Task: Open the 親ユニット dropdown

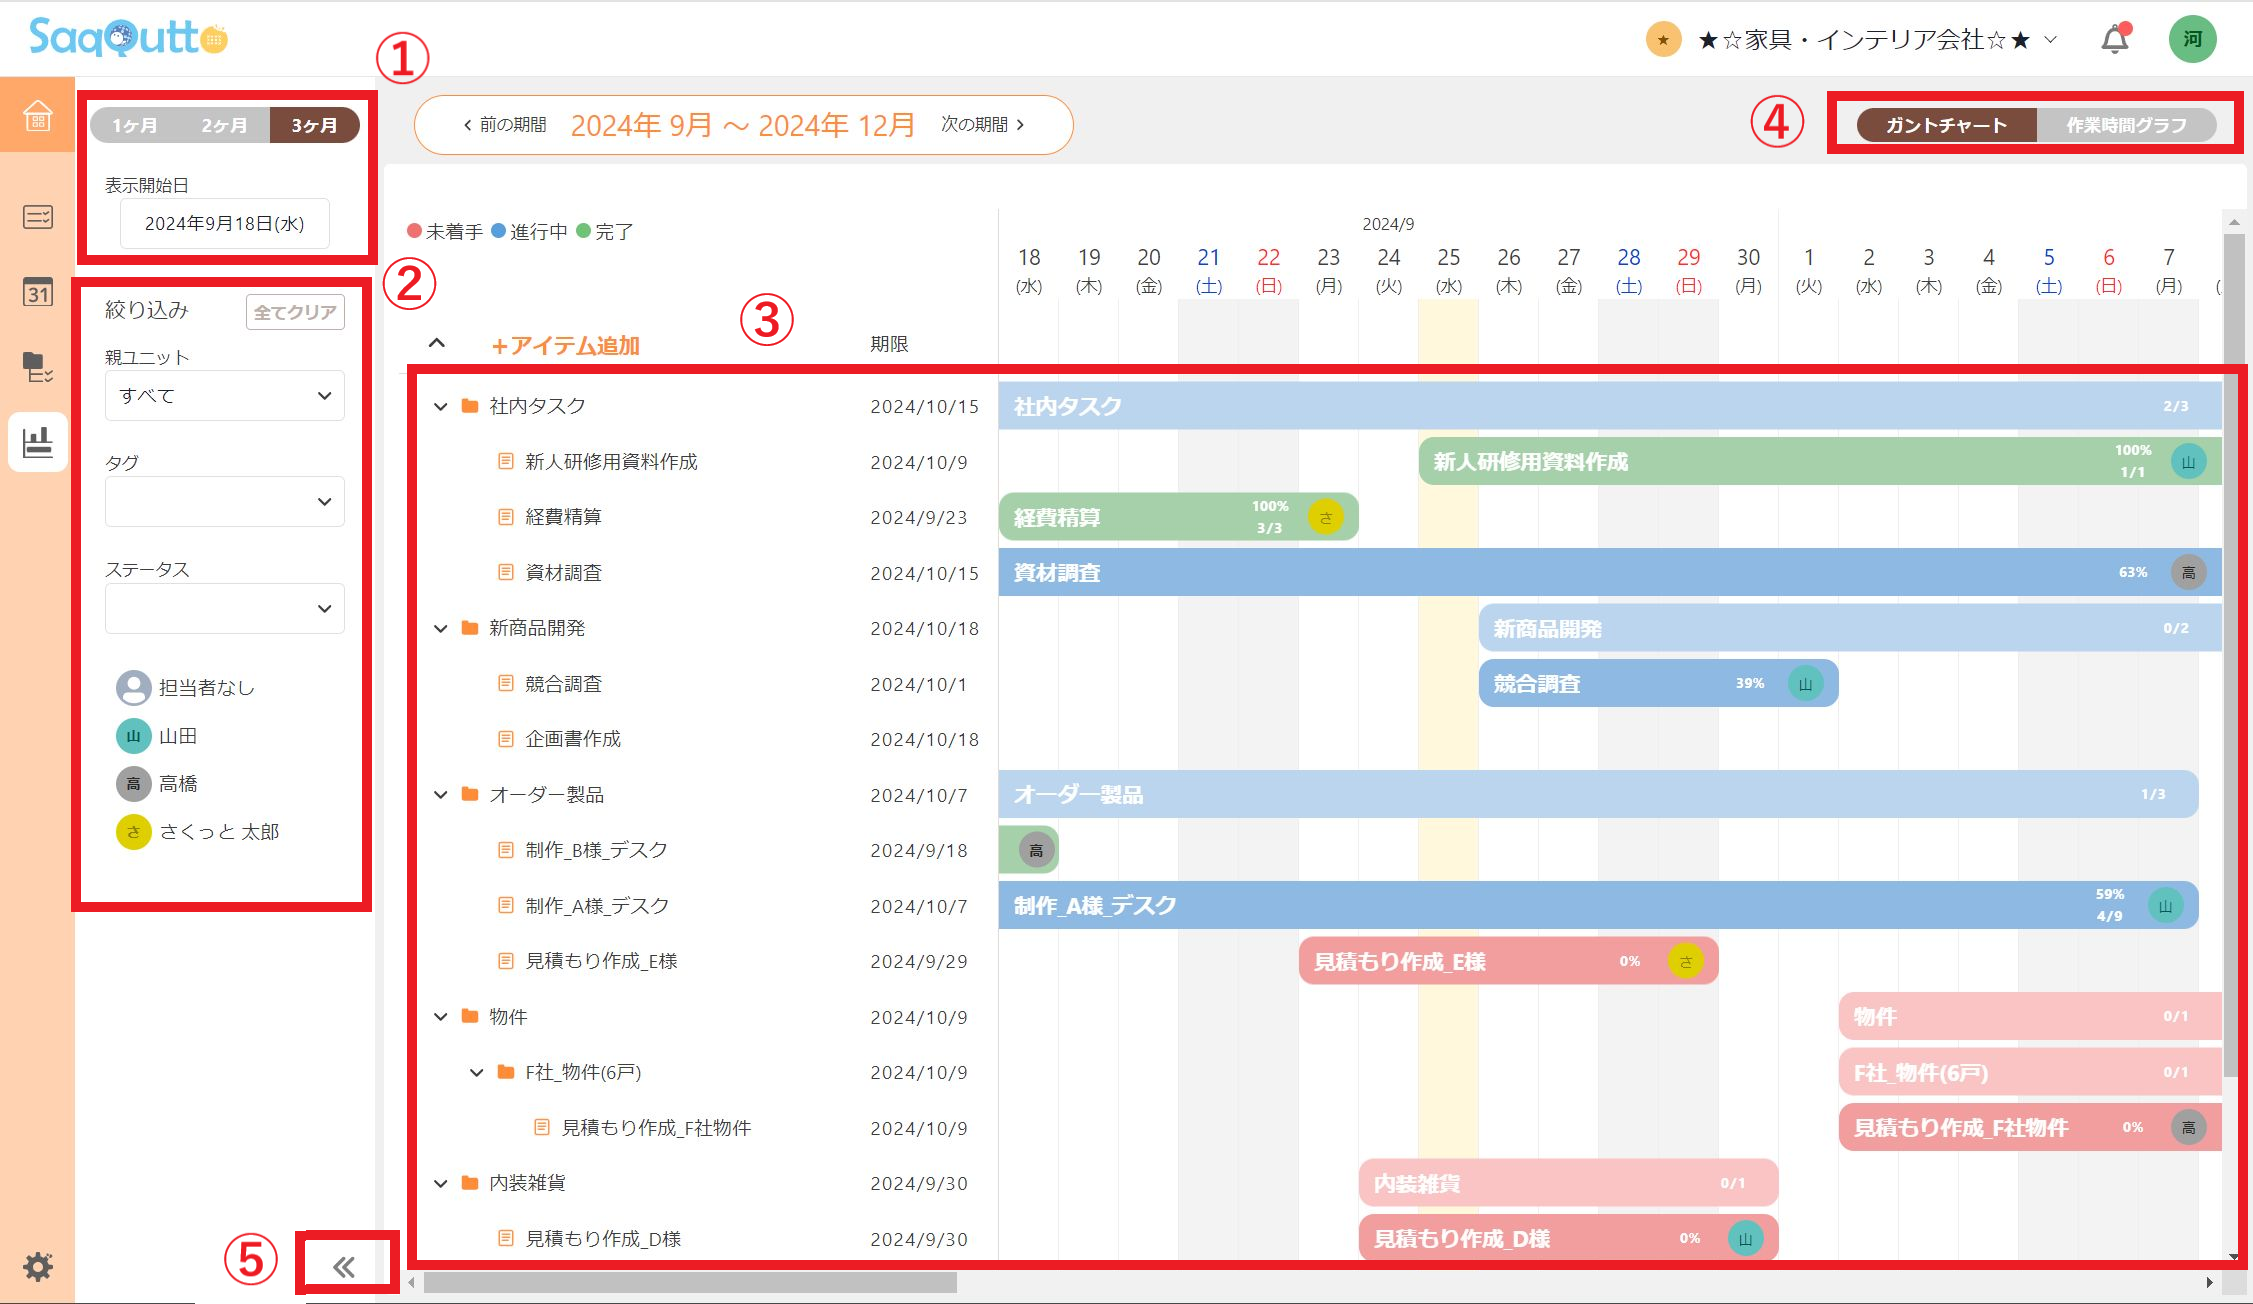Action: pyautogui.click(x=224, y=396)
